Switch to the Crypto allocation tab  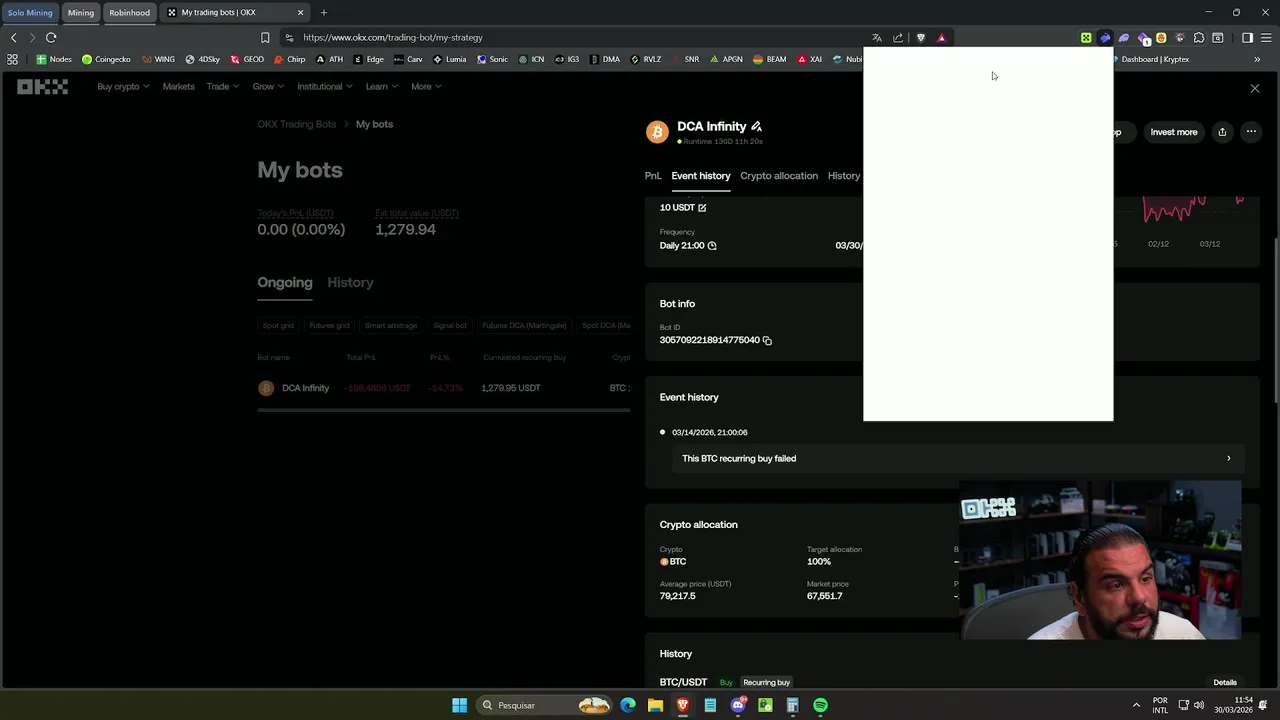[779, 176]
